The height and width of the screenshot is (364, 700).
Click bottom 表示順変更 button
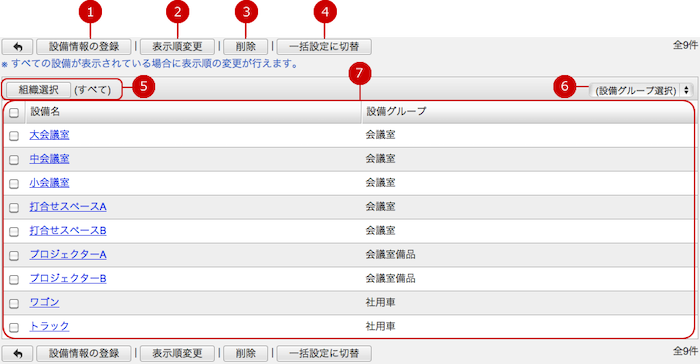(x=177, y=353)
